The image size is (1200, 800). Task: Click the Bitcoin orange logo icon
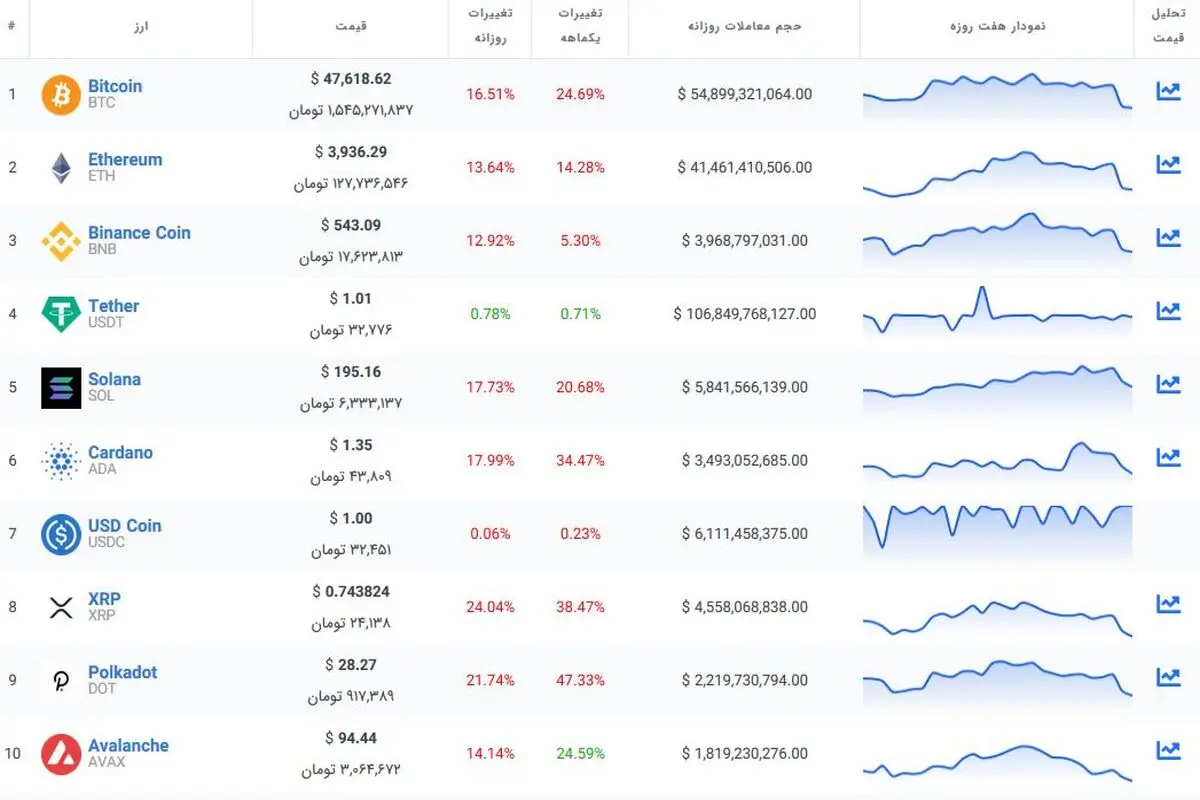61,95
